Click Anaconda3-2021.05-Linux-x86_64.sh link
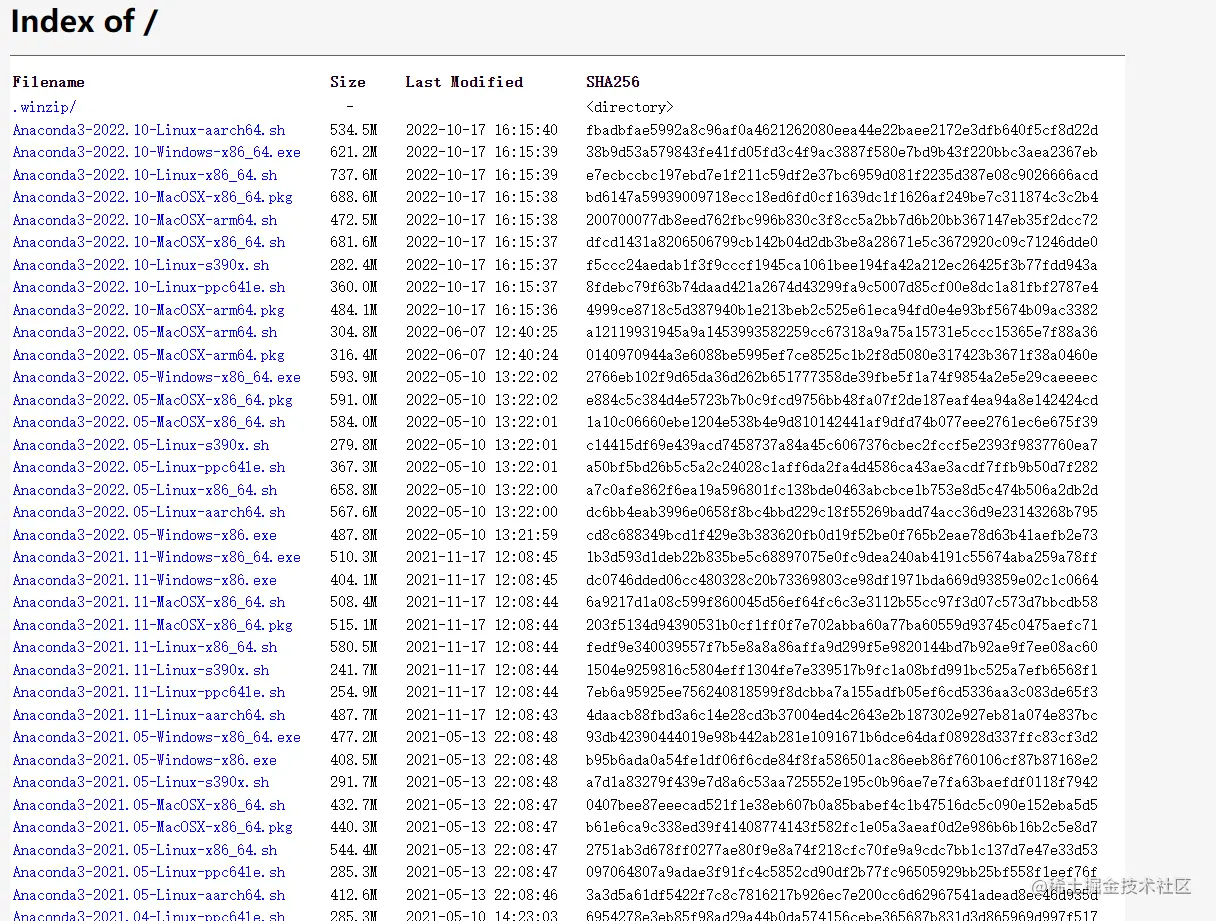 click(145, 850)
